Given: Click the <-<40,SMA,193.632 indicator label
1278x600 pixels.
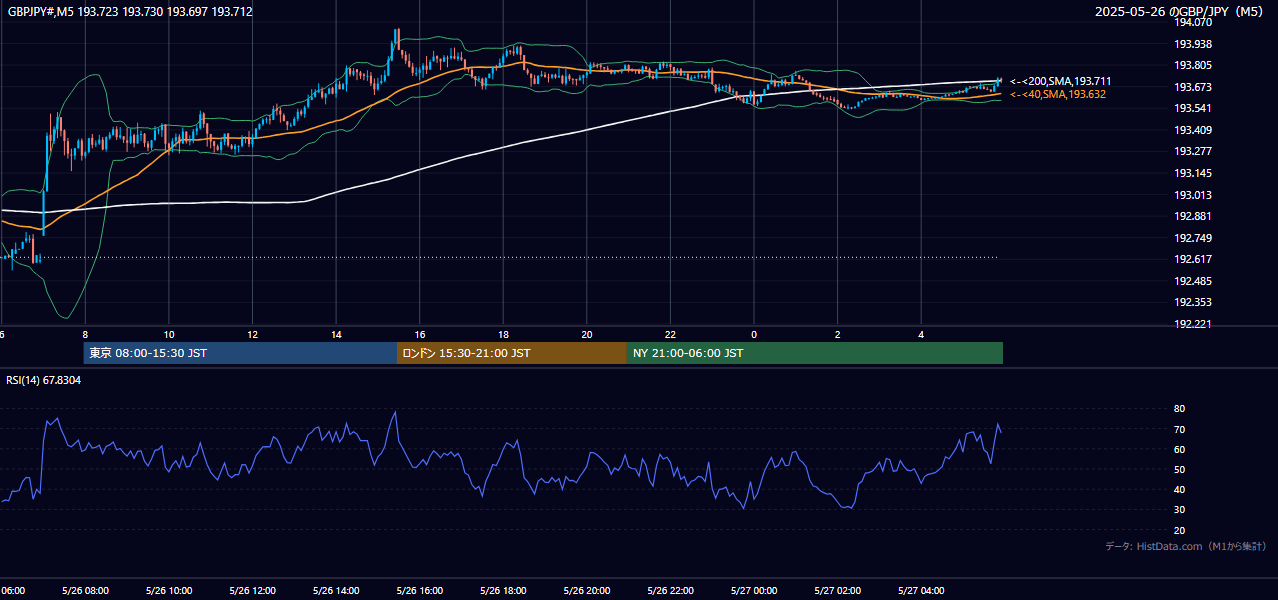Looking at the screenshot, I should click(x=1057, y=94).
